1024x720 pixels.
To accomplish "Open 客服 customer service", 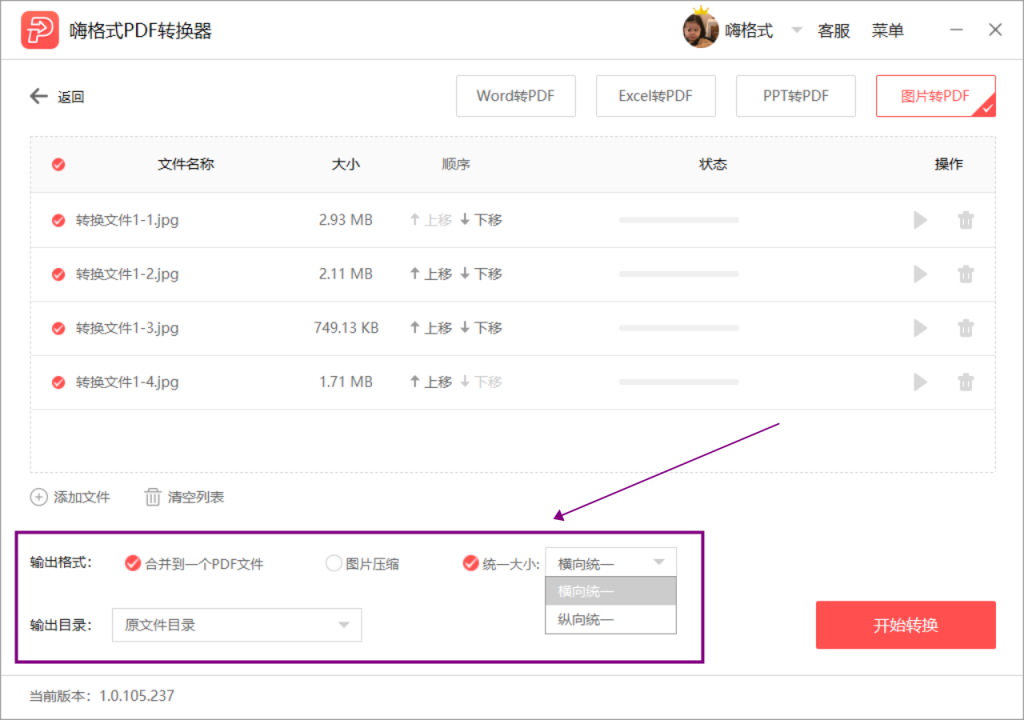I will click(833, 31).
